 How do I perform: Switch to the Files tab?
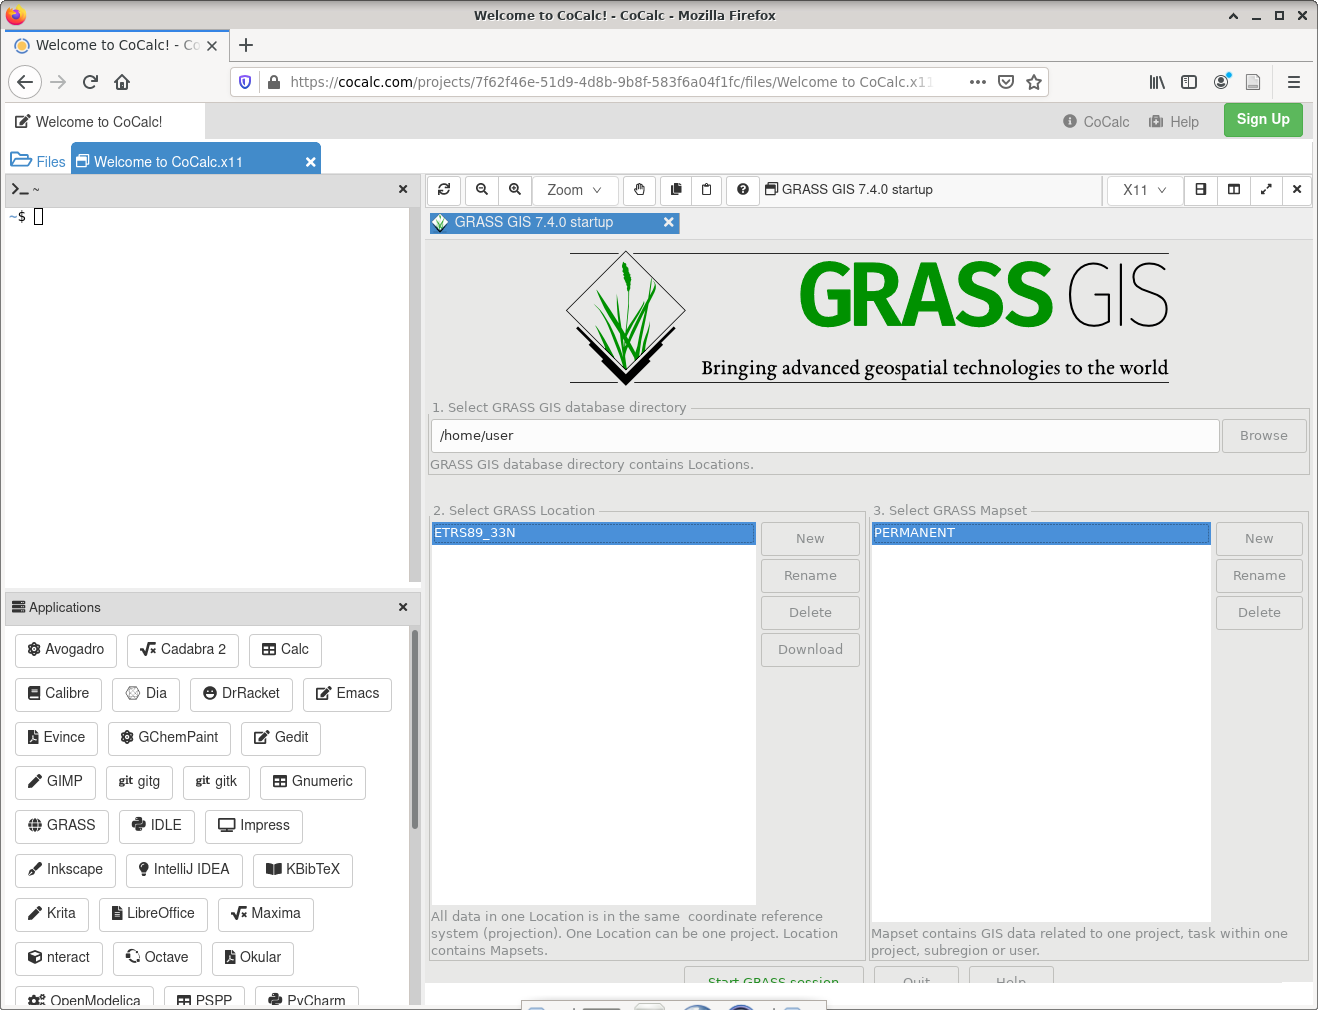tap(38, 161)
